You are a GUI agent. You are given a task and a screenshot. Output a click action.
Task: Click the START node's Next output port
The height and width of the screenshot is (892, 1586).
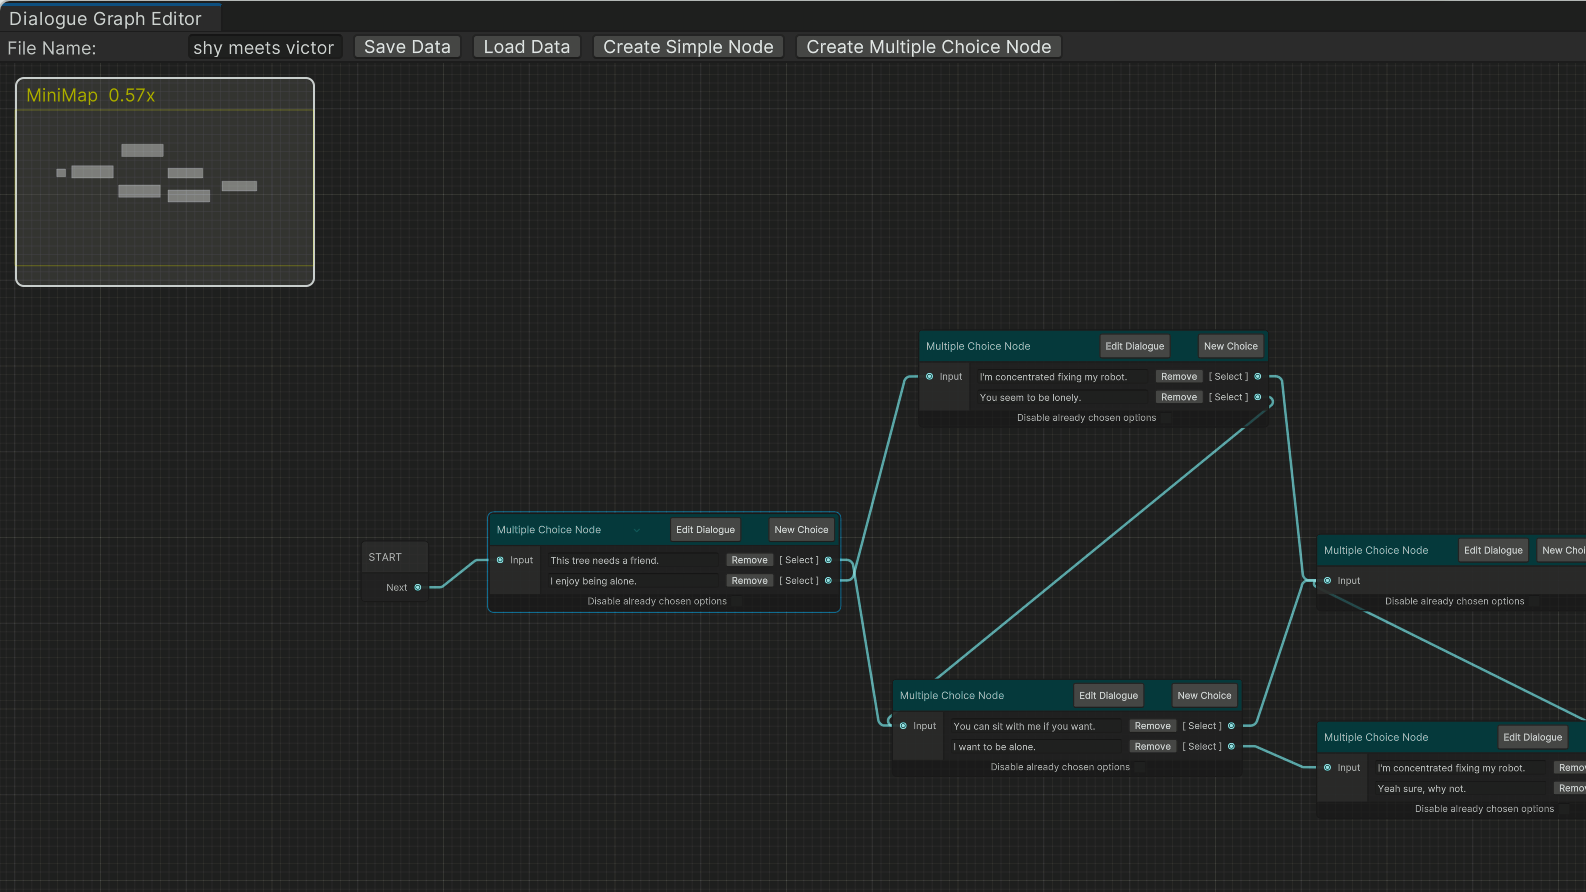418,588
